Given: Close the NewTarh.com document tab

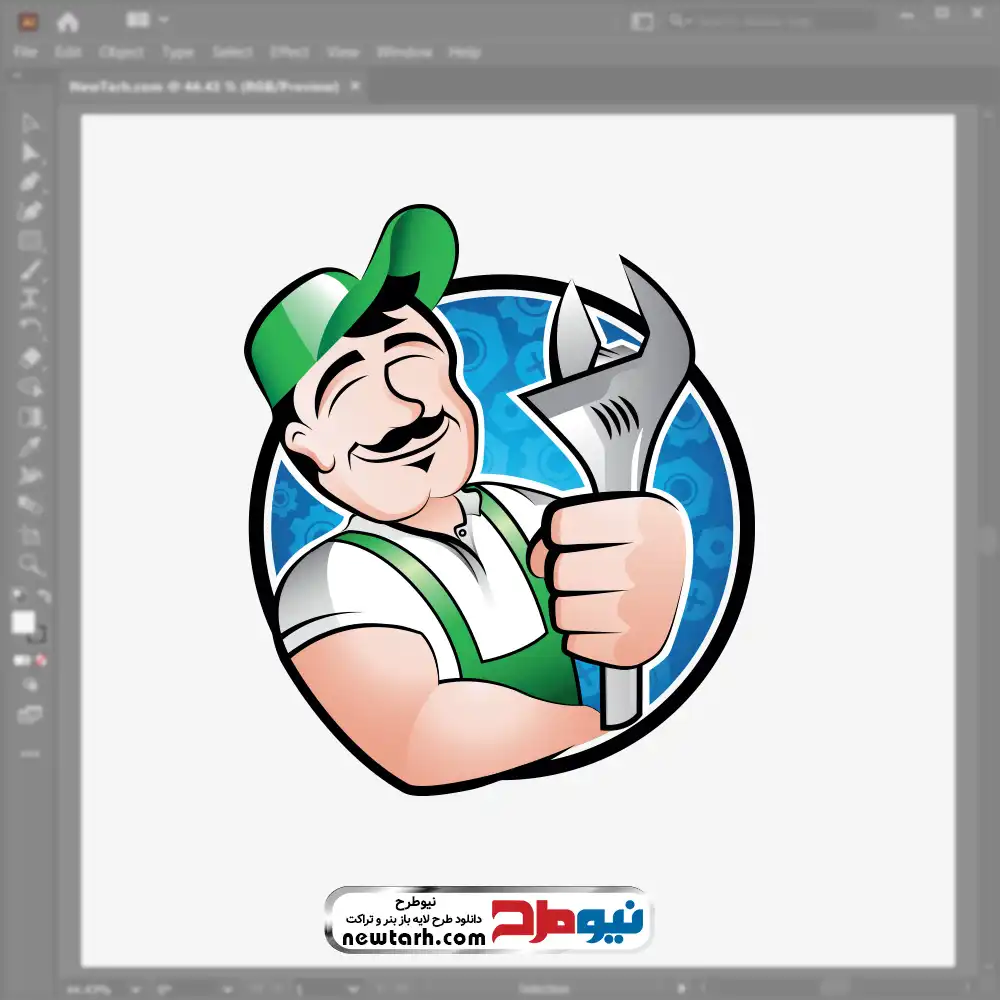Looking at the screenshot, I should click(x=353, y=87).
